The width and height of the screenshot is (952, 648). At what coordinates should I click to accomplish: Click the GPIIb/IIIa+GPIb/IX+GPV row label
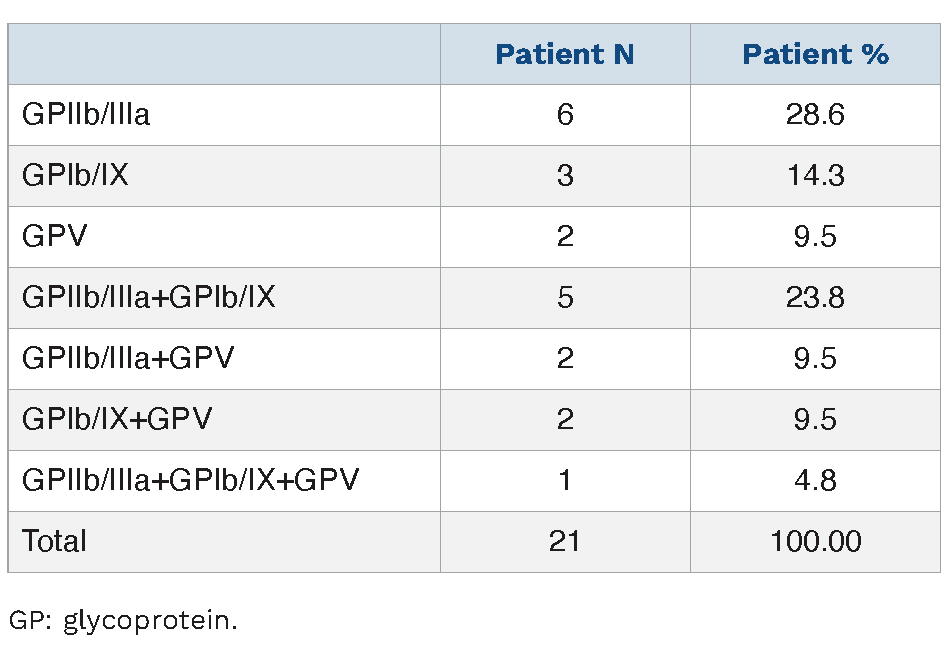tap(190, 481)
